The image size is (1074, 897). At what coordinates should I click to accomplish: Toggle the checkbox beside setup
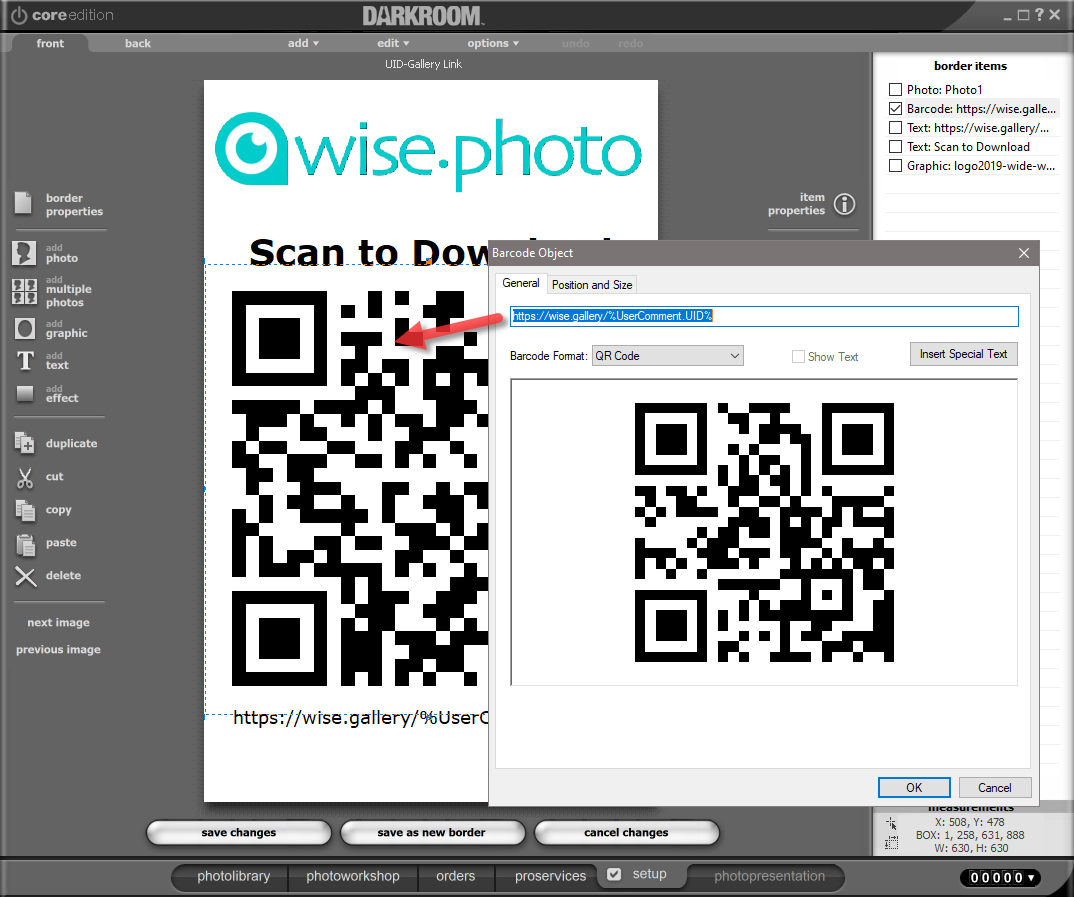(614, 874)
